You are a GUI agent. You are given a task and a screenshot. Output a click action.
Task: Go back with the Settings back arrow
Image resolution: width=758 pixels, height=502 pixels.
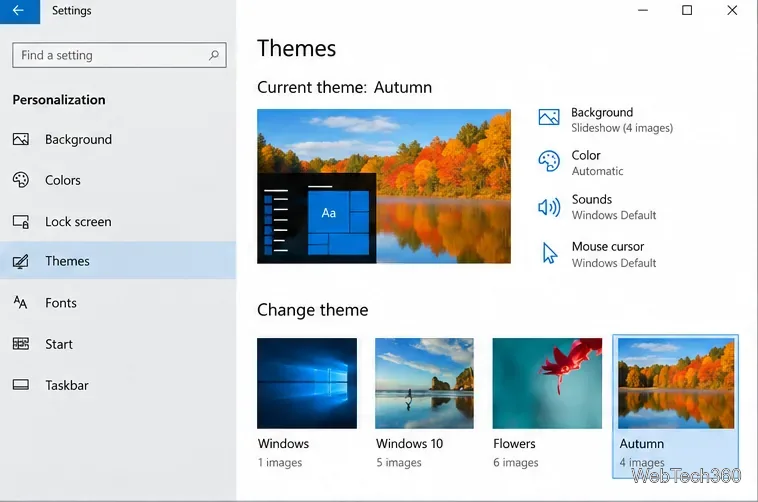click(19, 11)
